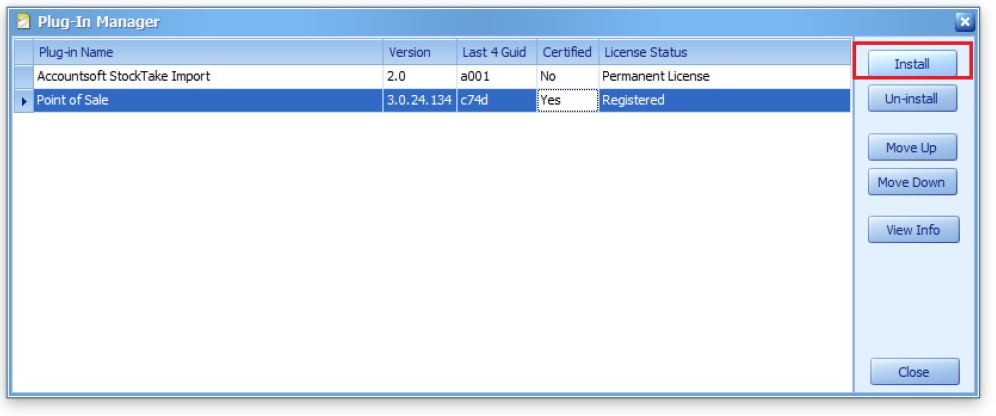
Task: Click the Registered license status cell
Action: click(x=723, y=100)
